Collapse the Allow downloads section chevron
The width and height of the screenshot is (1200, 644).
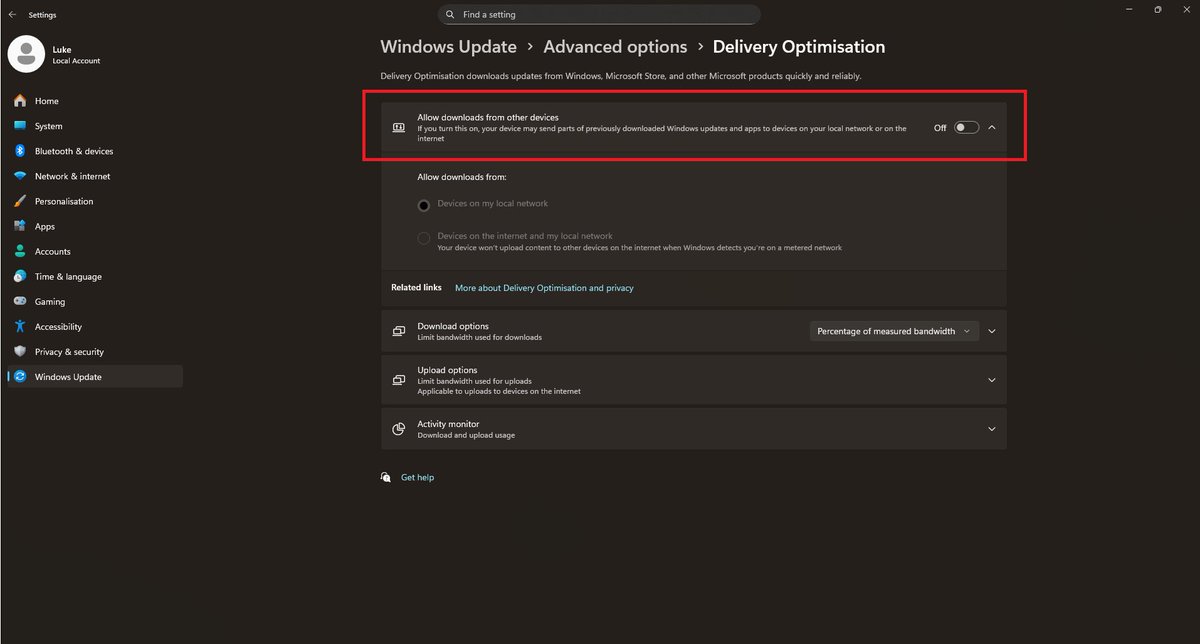click(x=992, y=127)
